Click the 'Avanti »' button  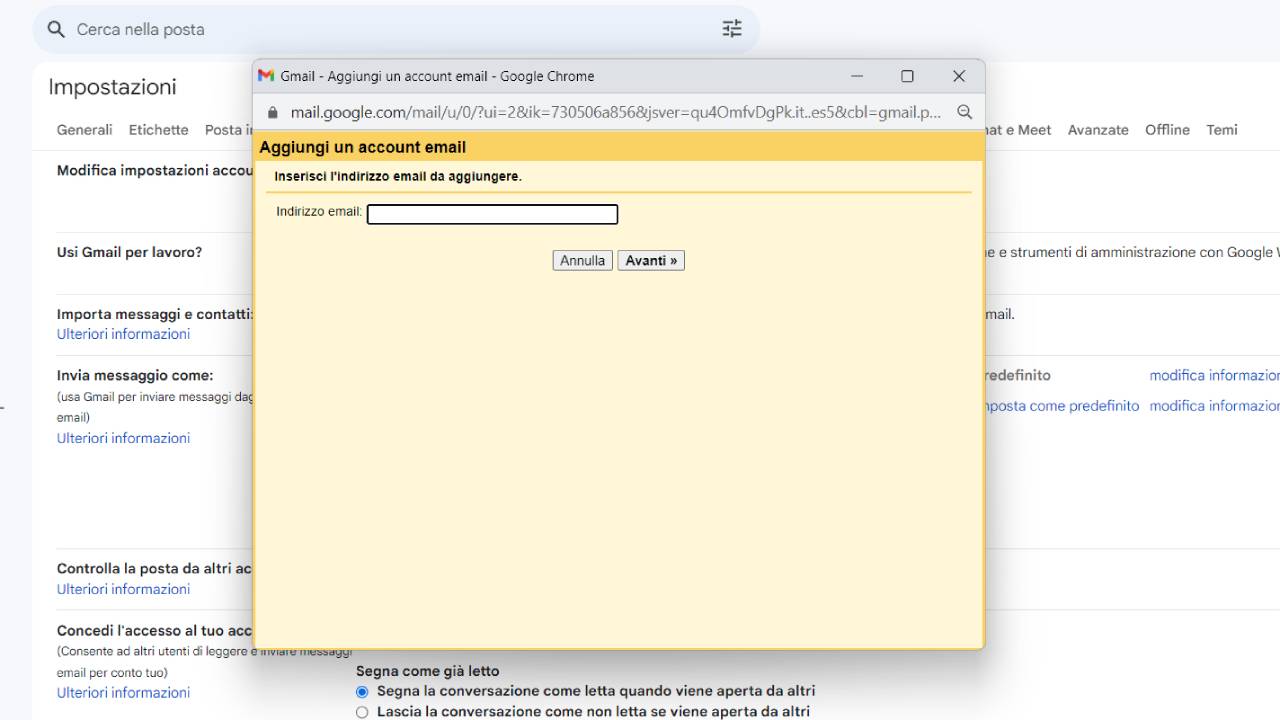tap(651, 260)
